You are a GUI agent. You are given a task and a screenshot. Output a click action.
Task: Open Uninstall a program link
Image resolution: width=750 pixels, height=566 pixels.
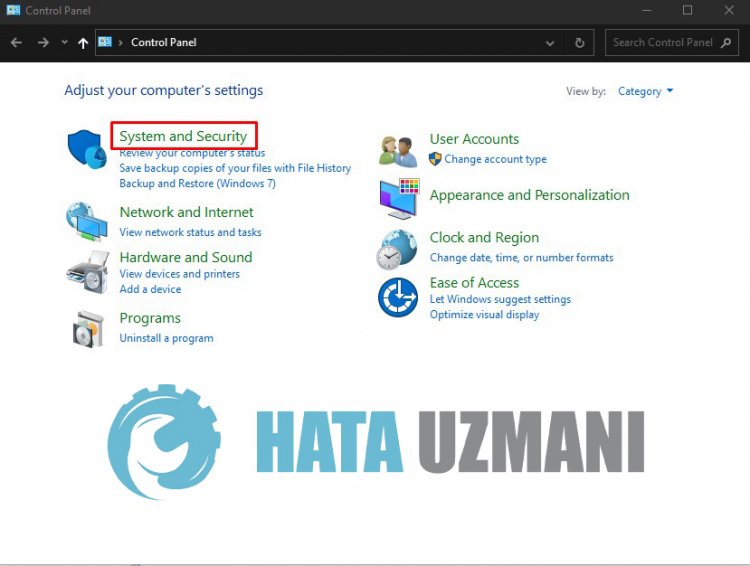tap(166, 338)
